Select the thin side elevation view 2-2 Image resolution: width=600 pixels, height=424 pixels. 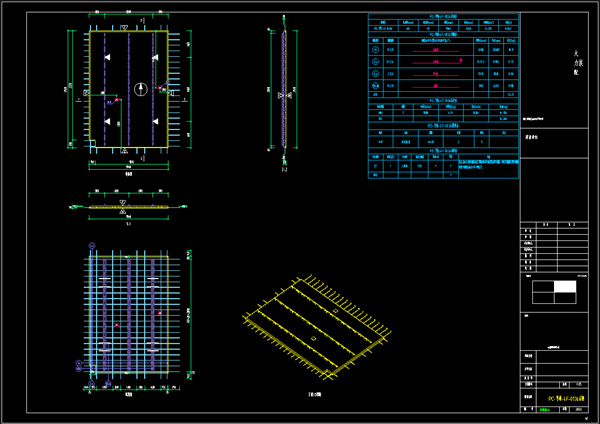pyautogui.click(x=284, y=90)
